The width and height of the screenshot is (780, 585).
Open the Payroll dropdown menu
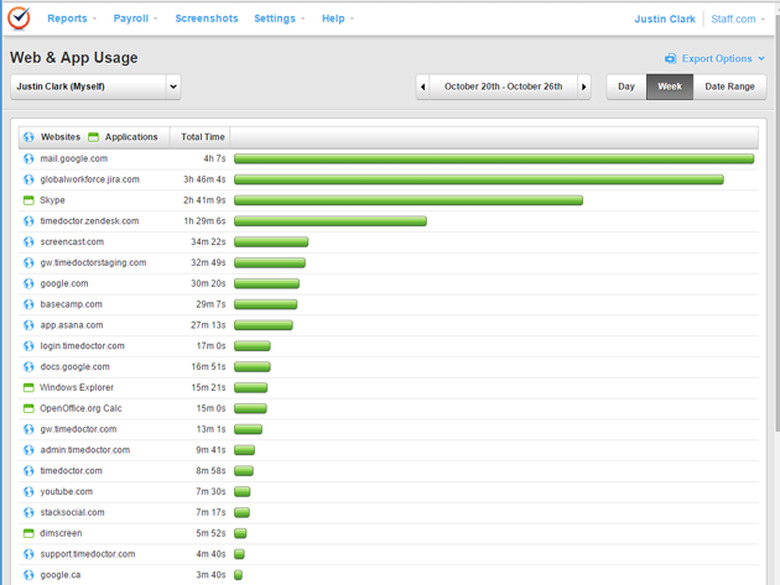[x=135, y=18]
